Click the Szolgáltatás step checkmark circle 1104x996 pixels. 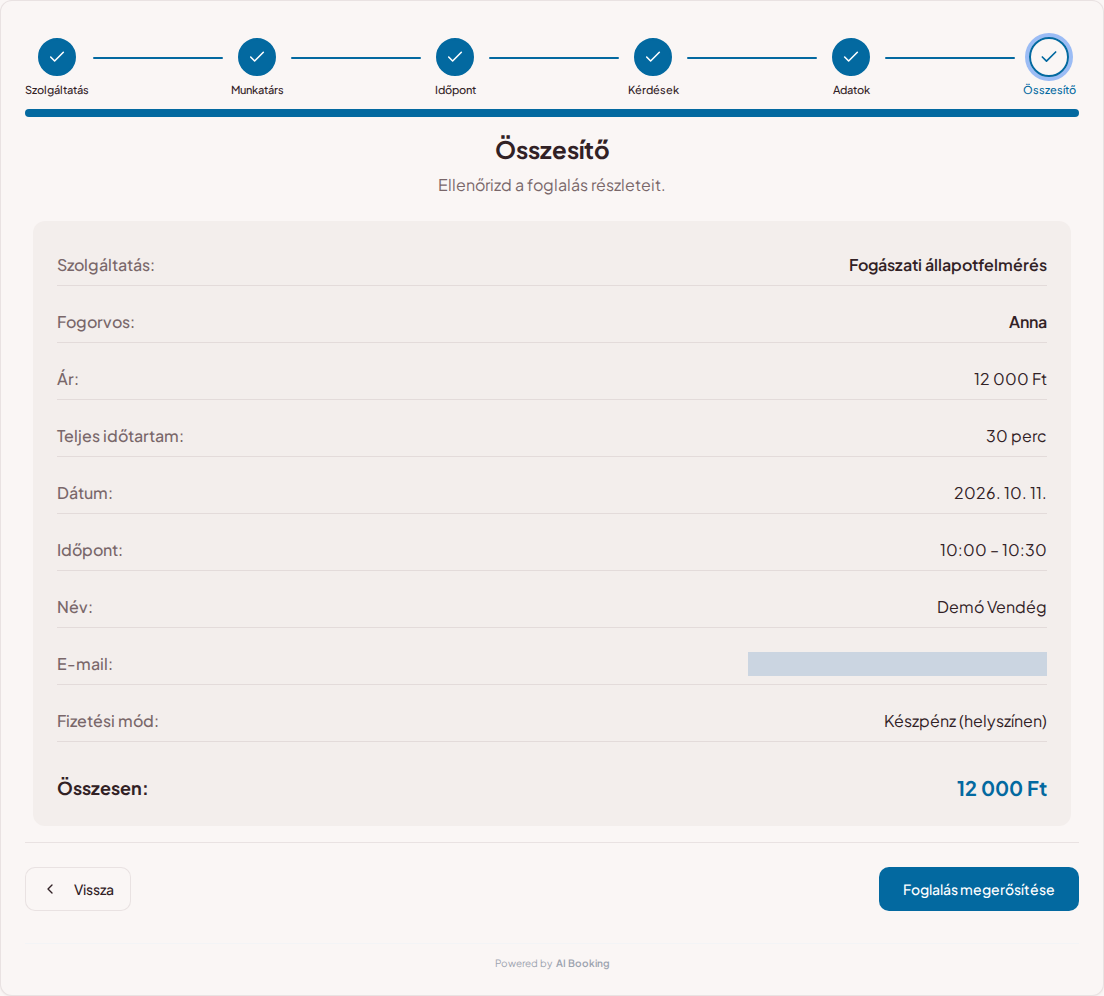(x=57, y=57)
